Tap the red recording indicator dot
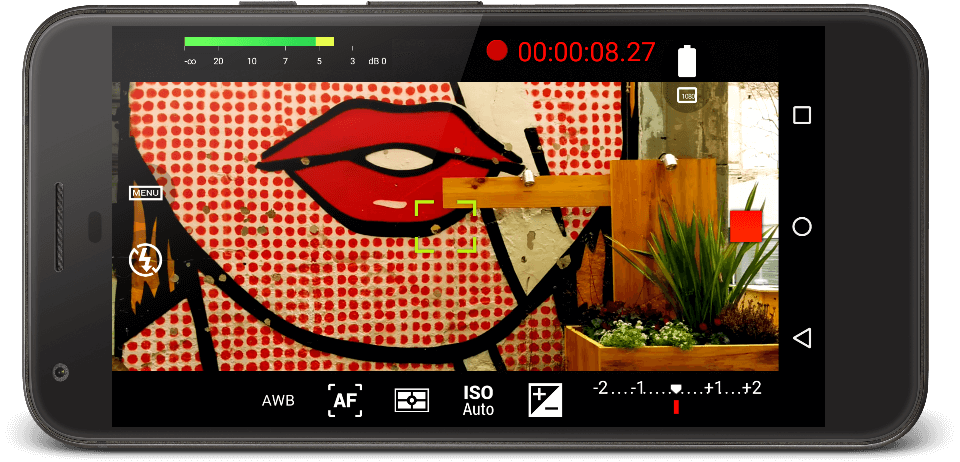The height and width of the screenshot is (462, 960). pyautogui.click(x=497, y=51)
